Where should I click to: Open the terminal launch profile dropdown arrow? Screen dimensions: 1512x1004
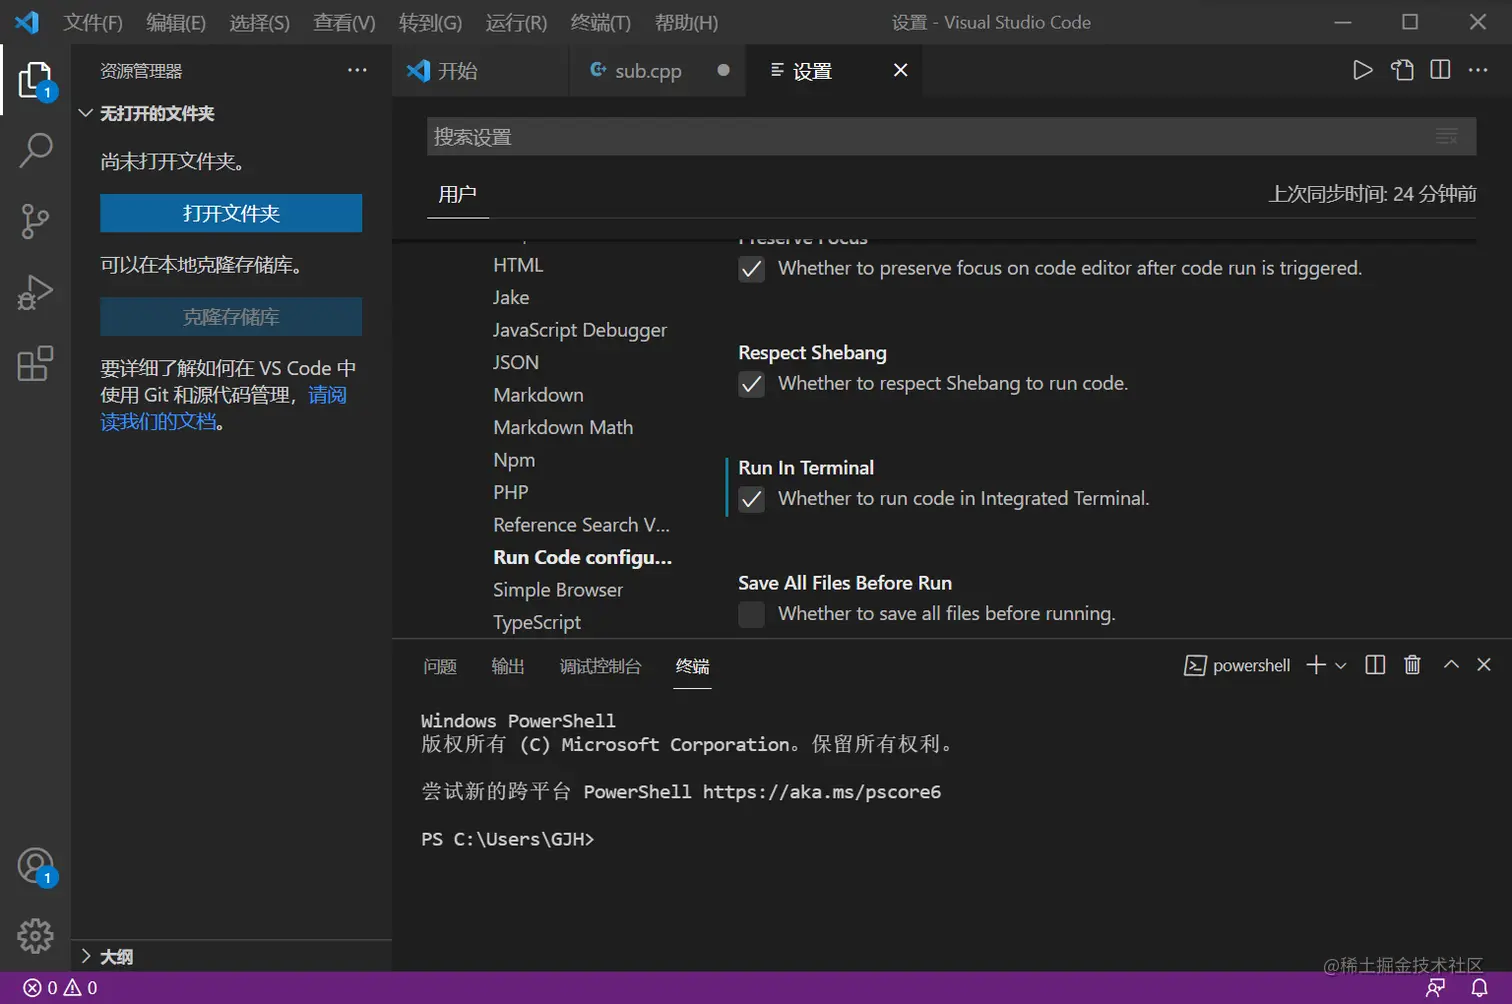pos(1341,665)
